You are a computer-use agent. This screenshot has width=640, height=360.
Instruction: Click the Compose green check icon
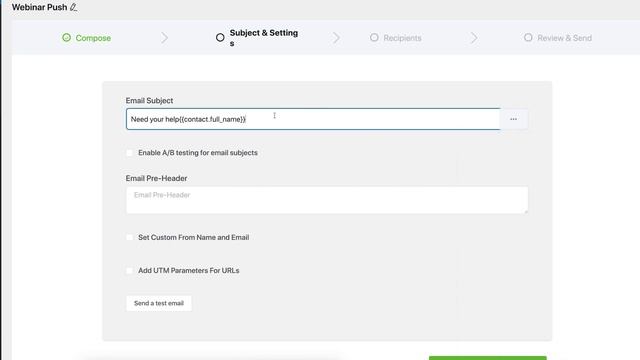pos(66,38)
